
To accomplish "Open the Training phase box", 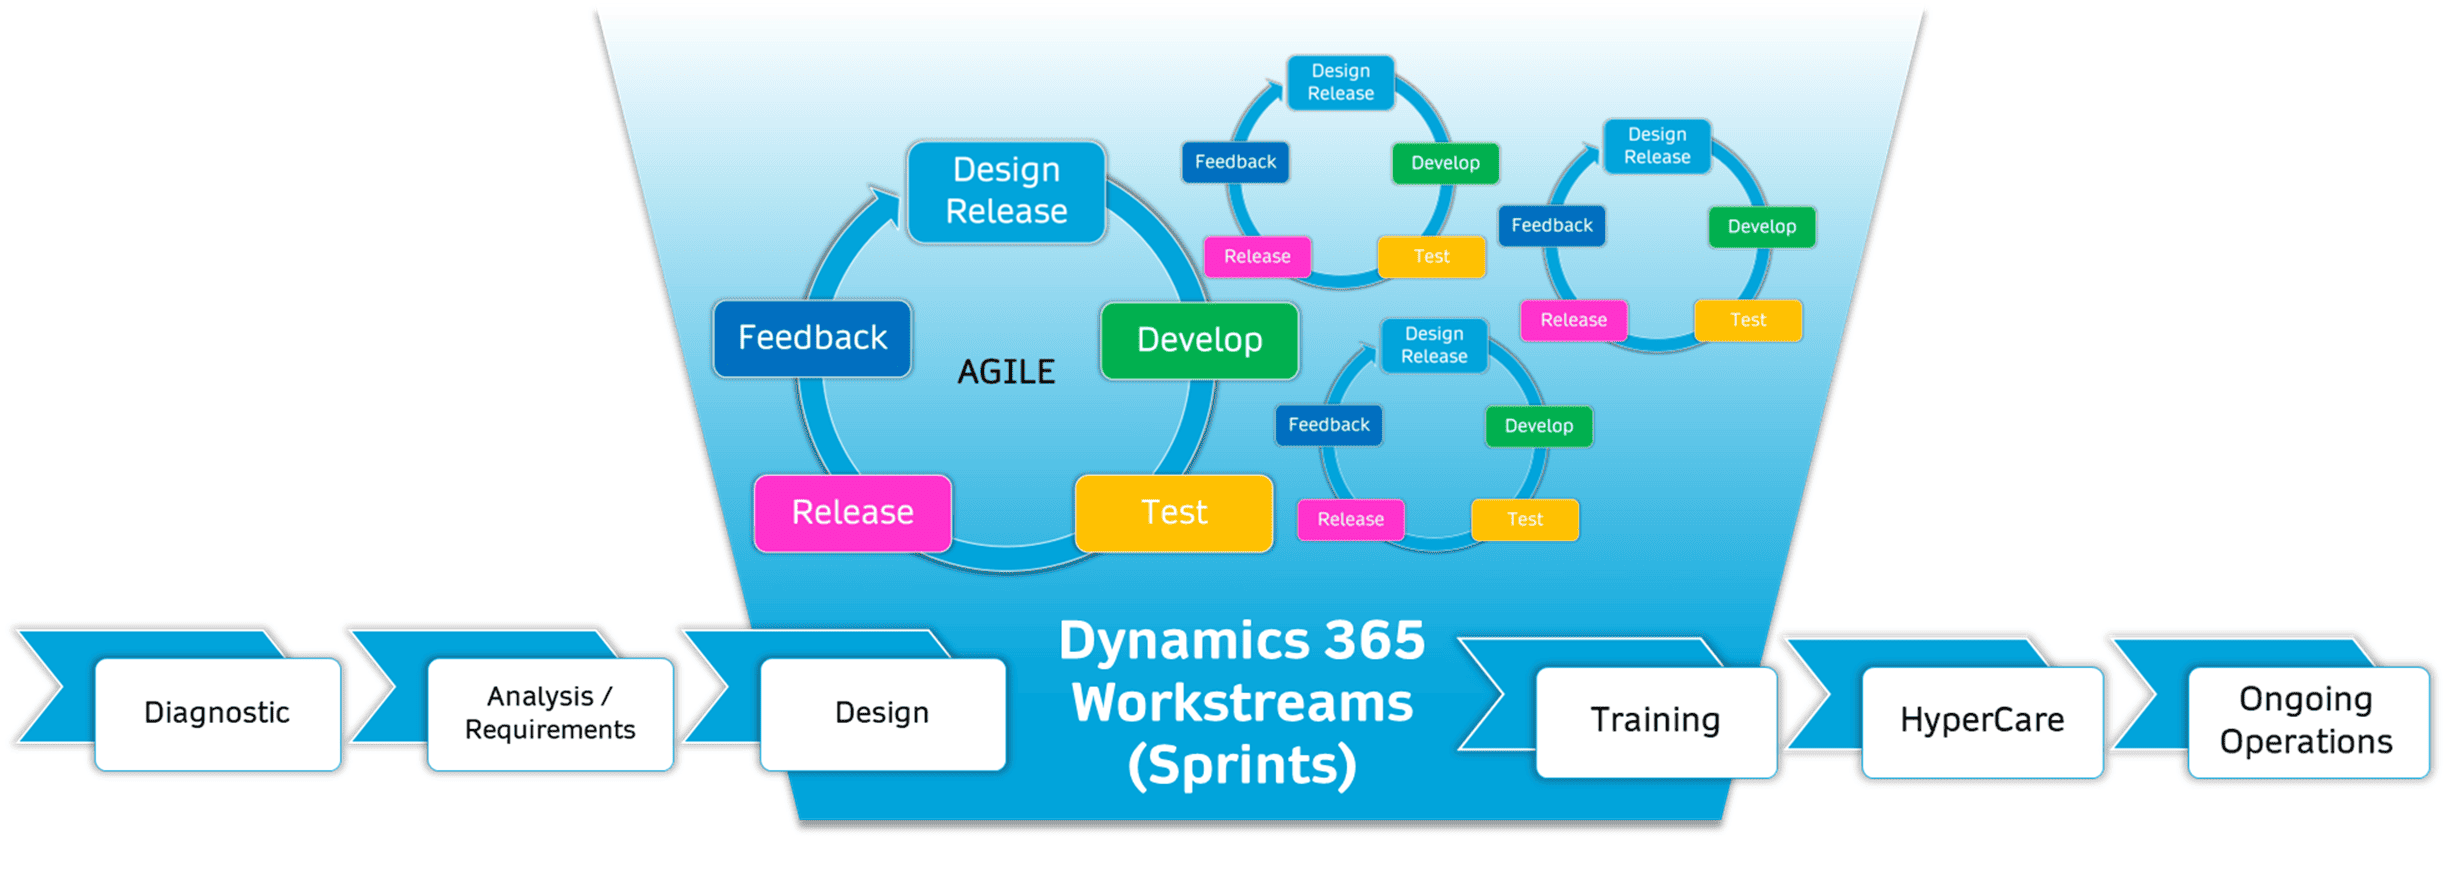I will coord(1656,721).
